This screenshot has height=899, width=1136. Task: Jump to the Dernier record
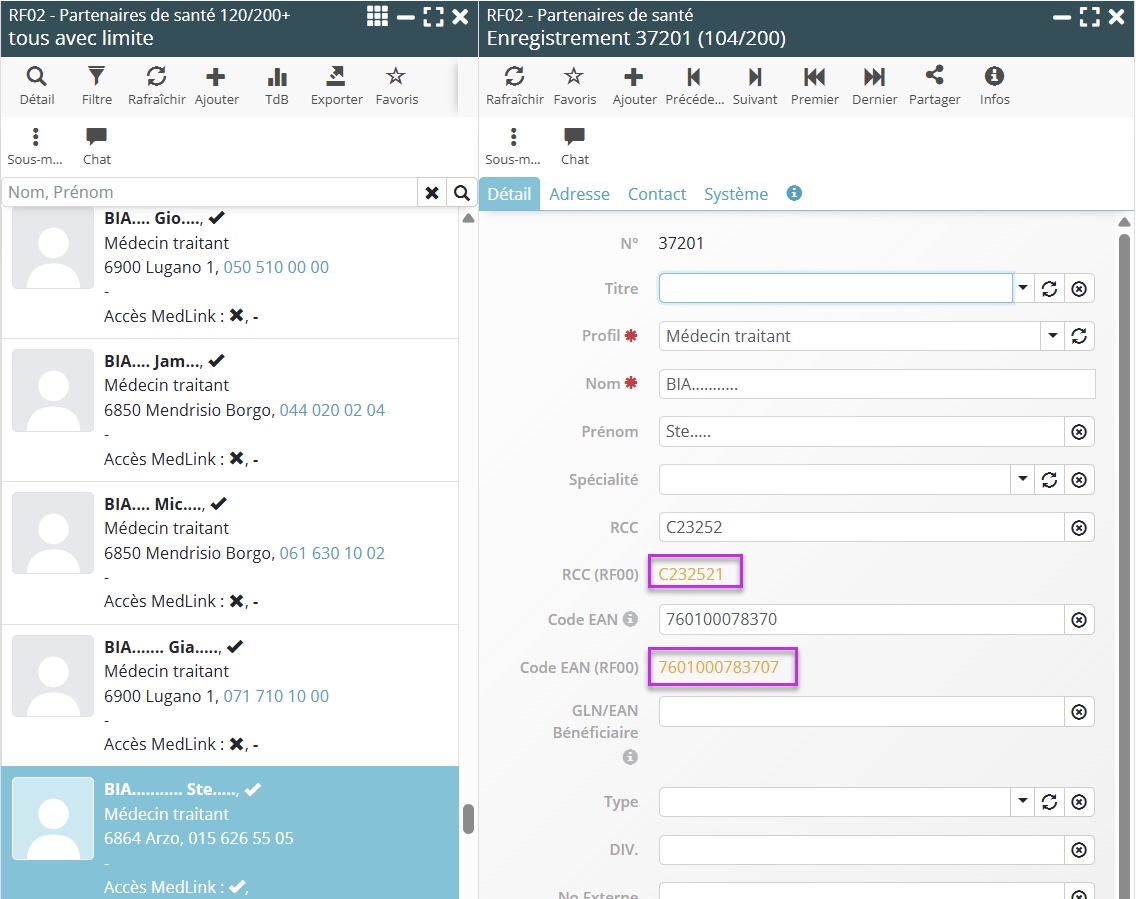click(x=874, y=85)
